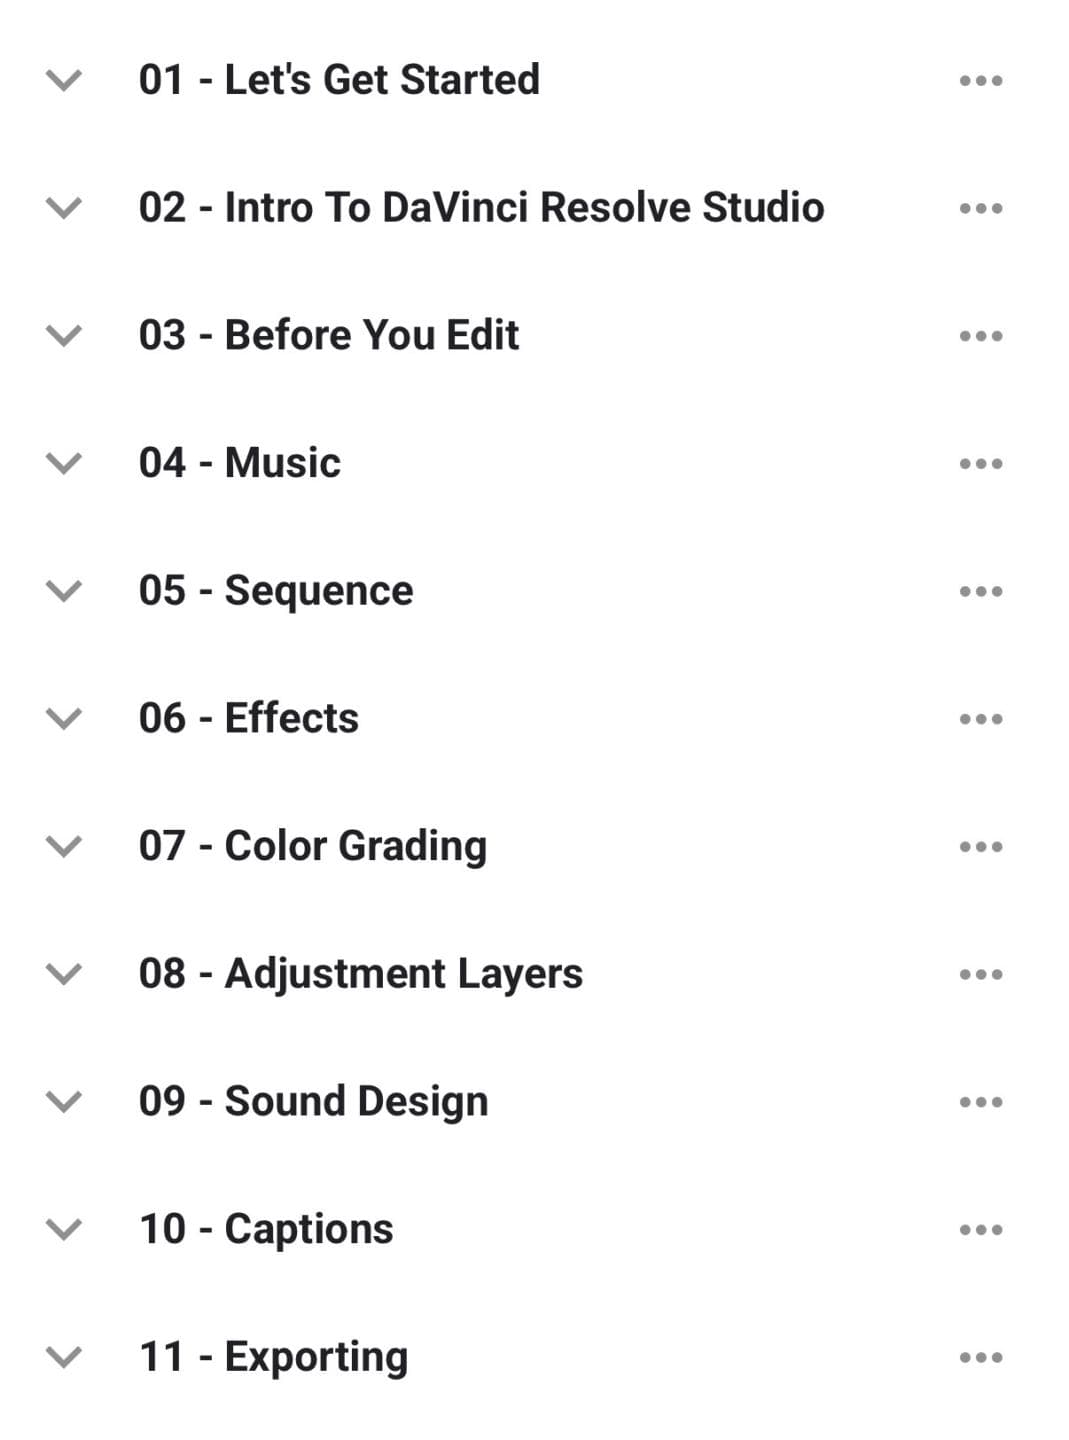This screenshot has height=1440, width=1069.
Task: Open the ellipsis menu for 11 - Exporting
Action: tap(980, 1357)
